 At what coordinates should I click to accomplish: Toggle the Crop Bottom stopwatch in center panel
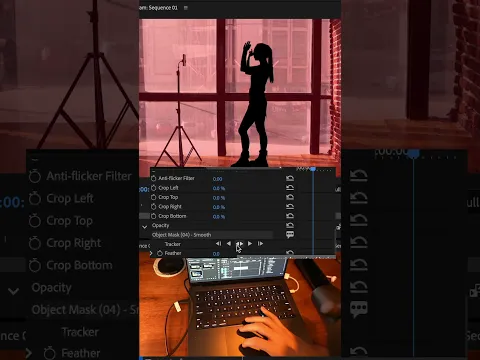[153, 216]
